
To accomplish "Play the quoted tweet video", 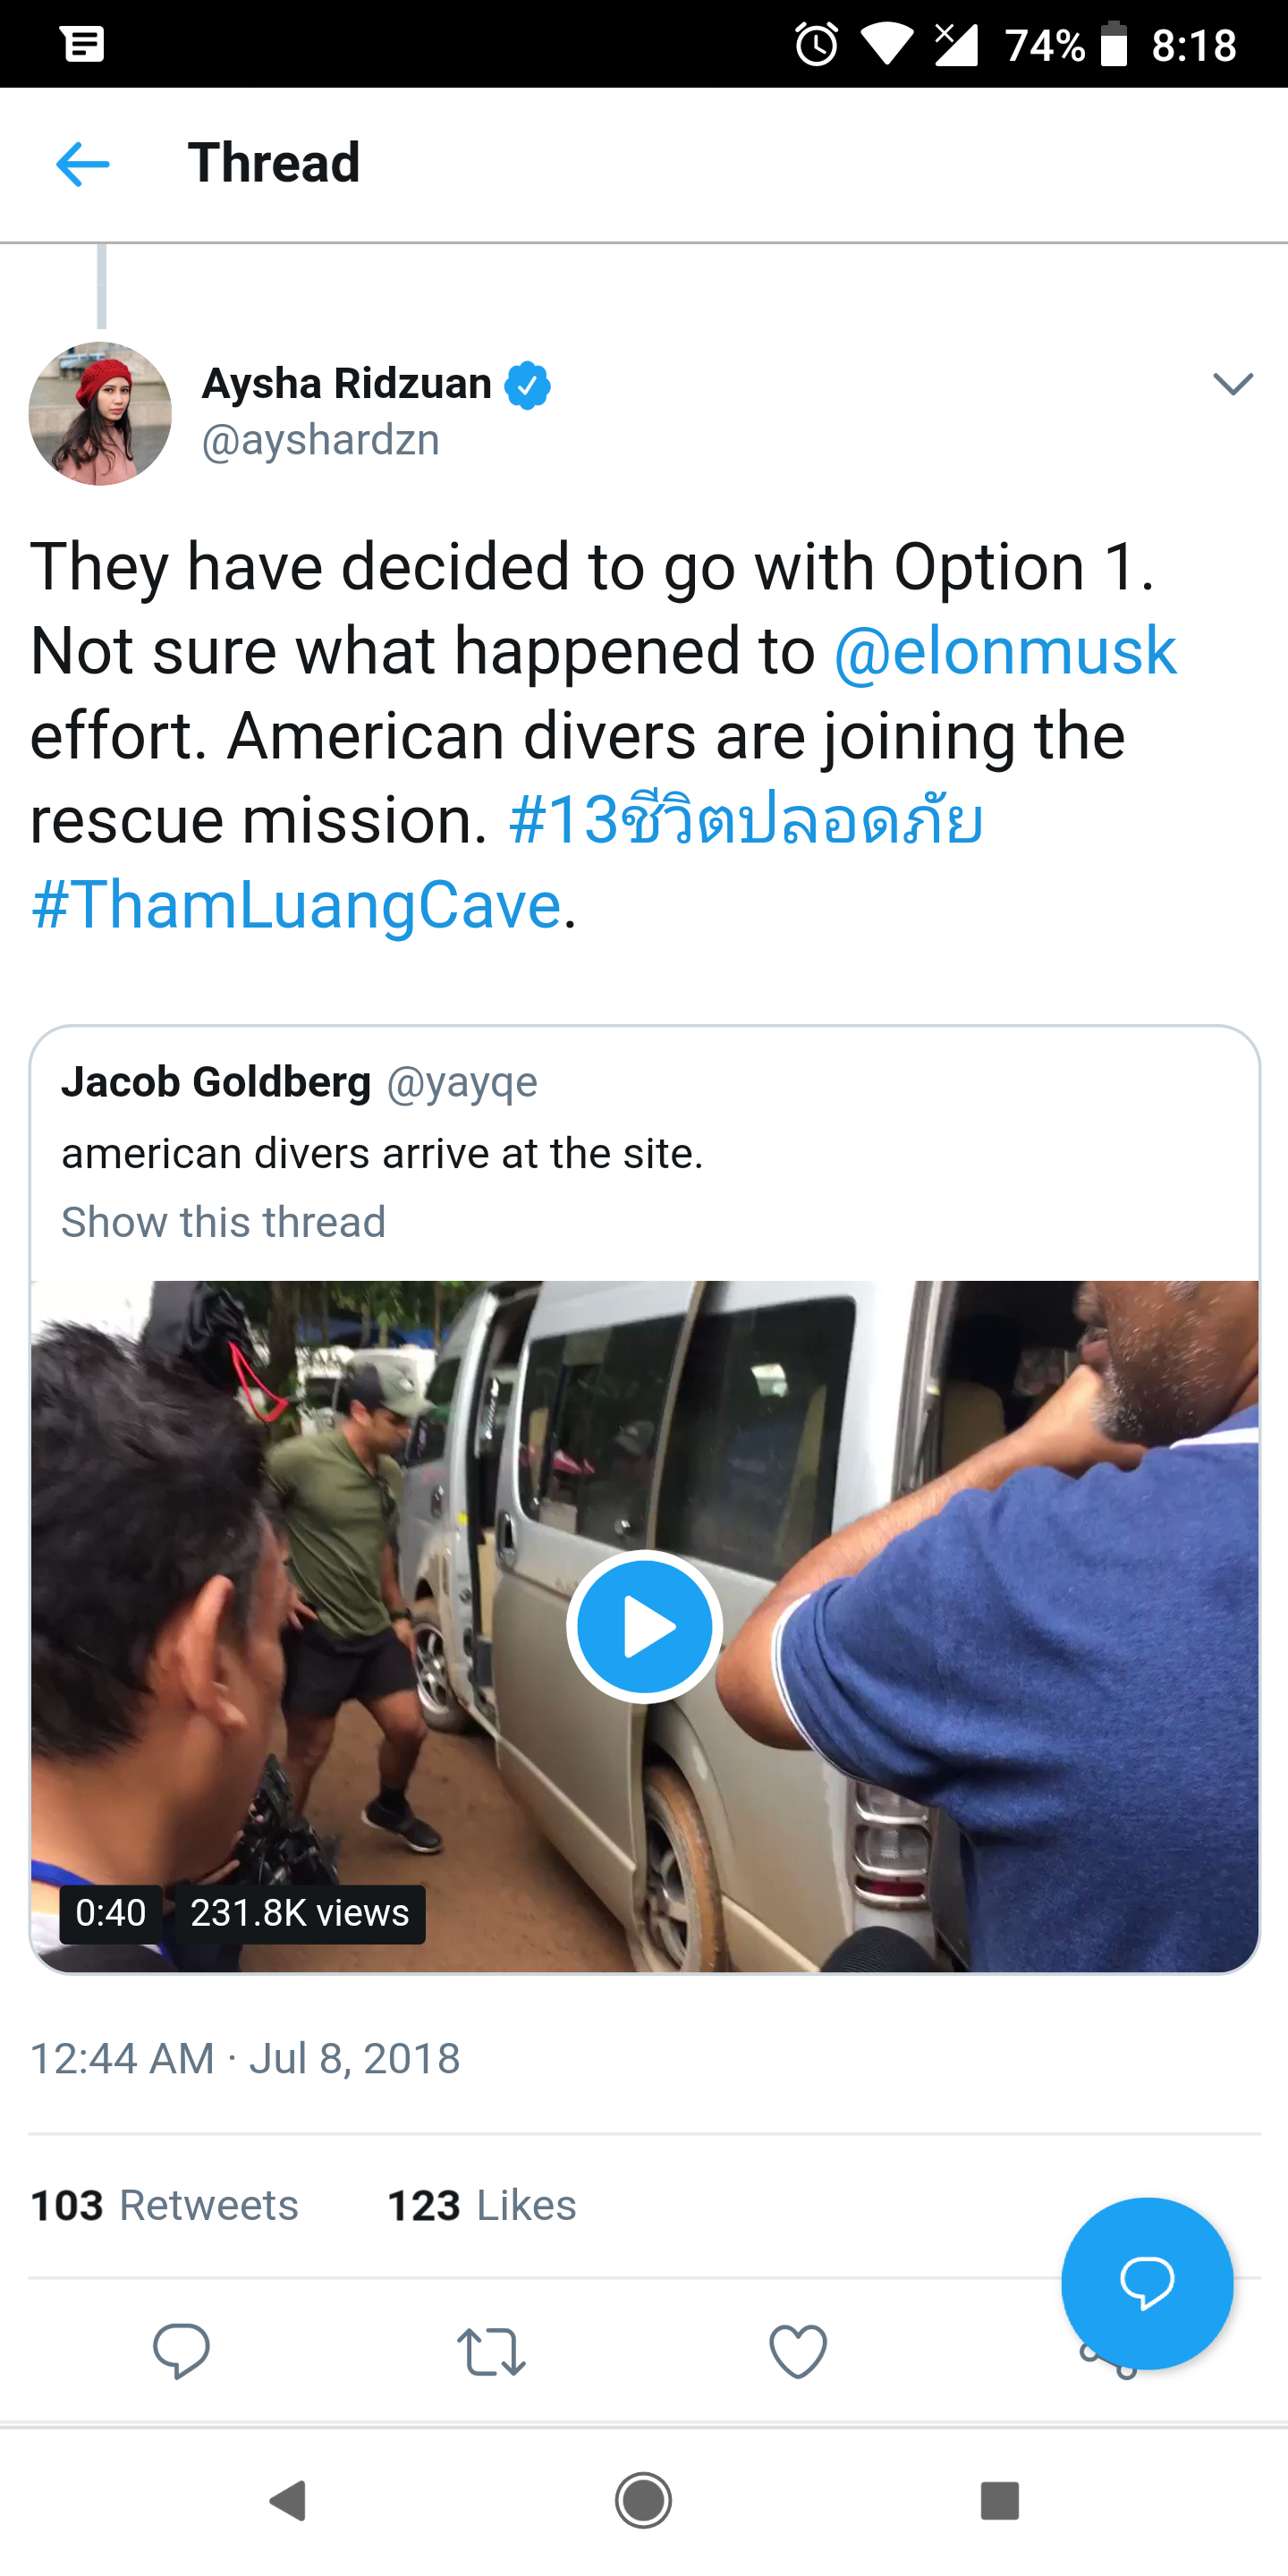I will point(644,1626).
